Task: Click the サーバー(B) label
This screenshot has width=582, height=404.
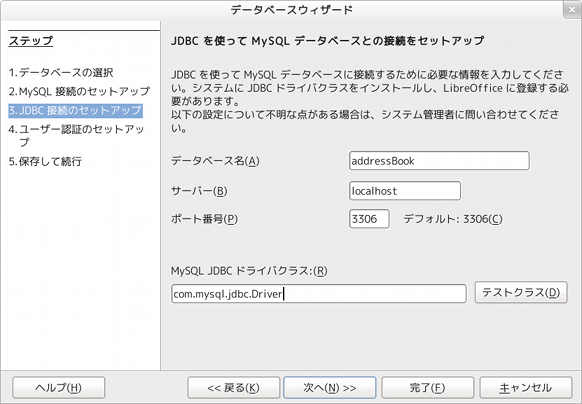Action: [199, 191]
